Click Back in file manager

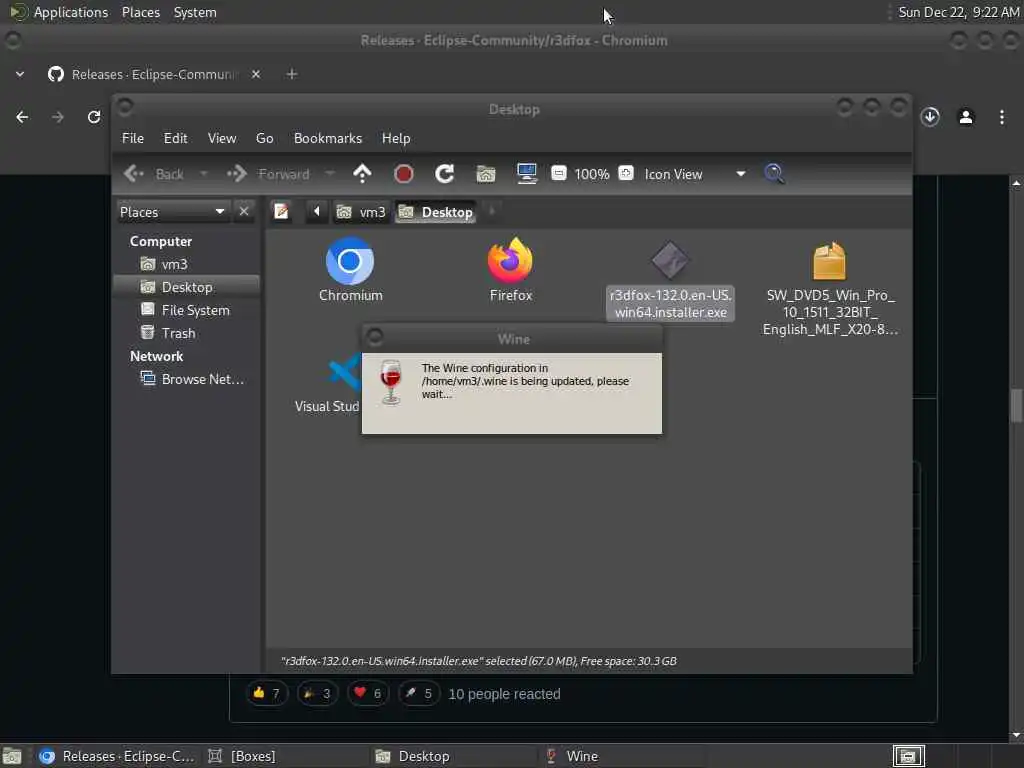pos(154,174)
